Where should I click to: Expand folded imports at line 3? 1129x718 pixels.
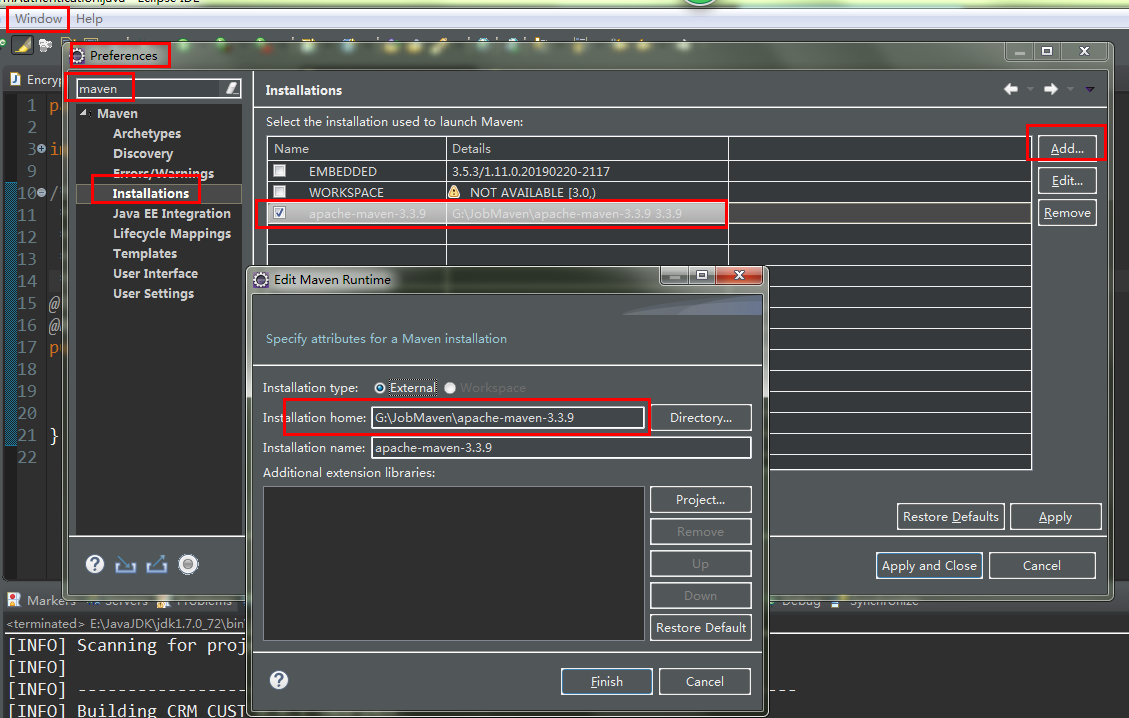click(41, 148)
